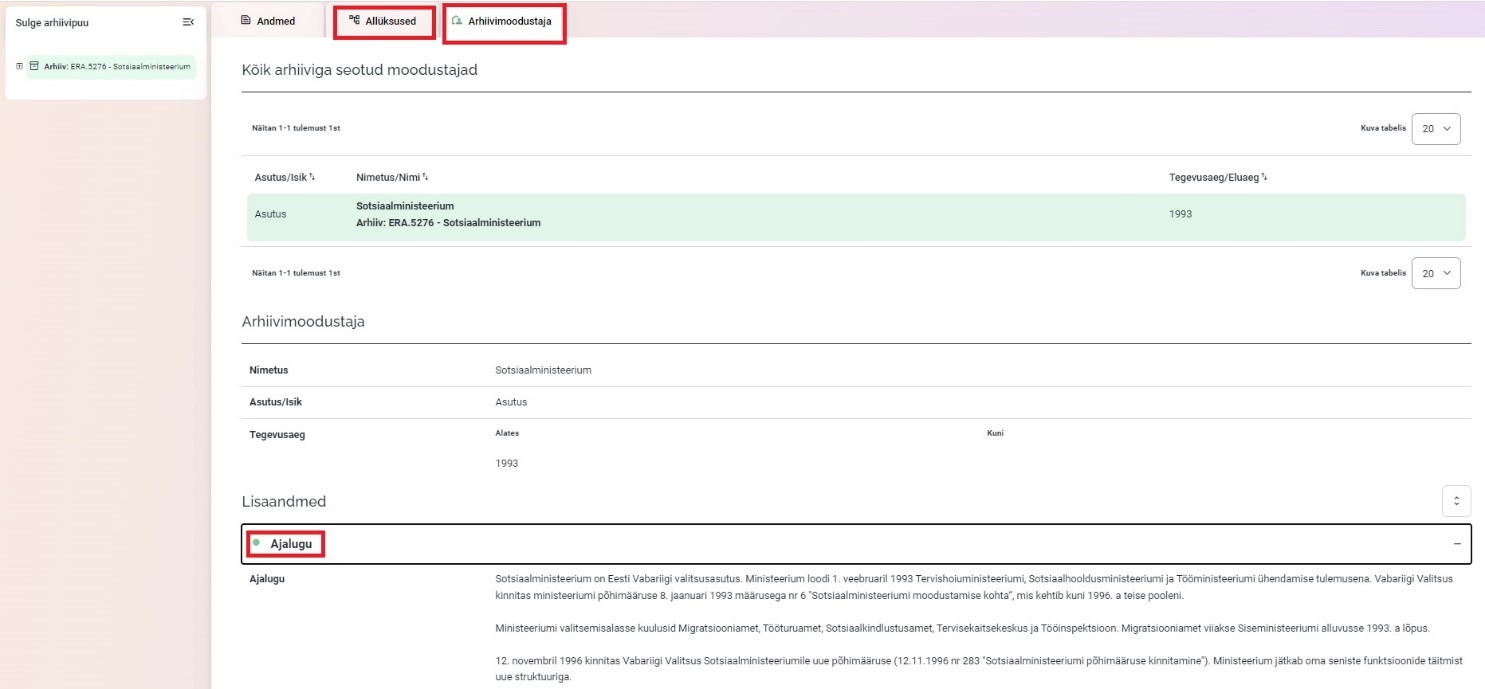Toggle all Lisaandmed sections with expand button
Image resolution: width=1485 pixels, height=689 pixels.
click(1456, 500)
